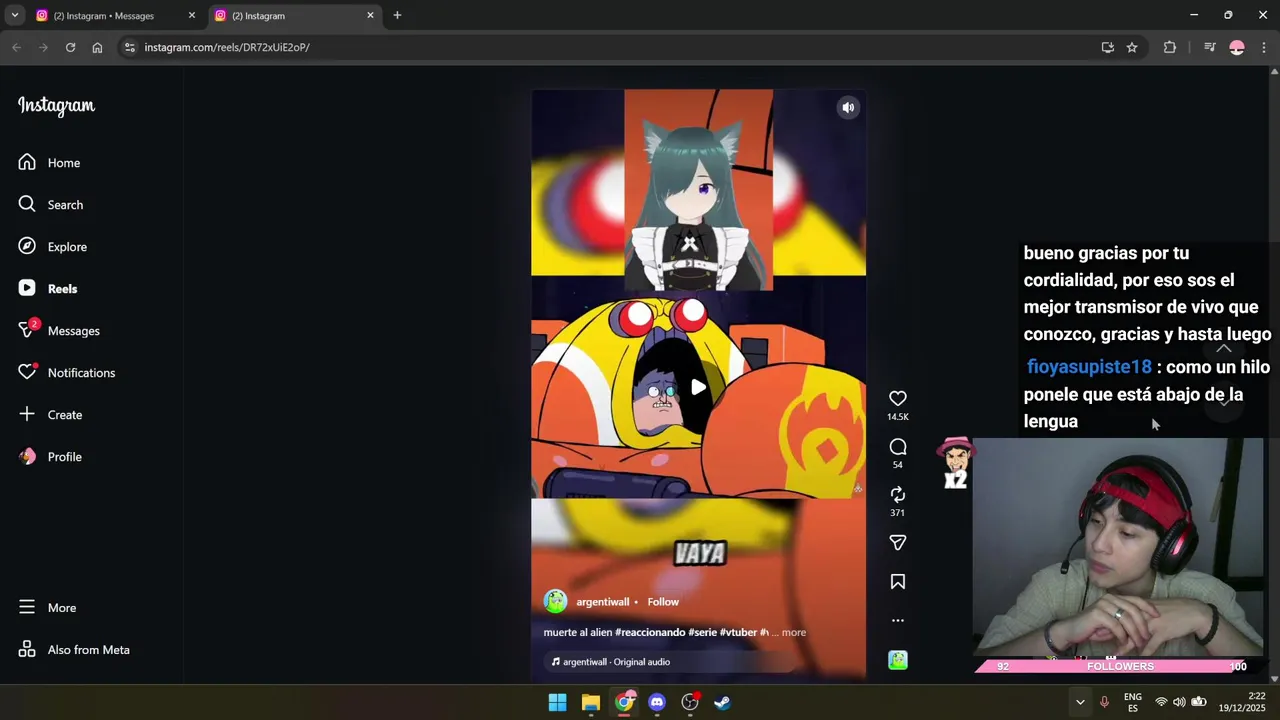Open the three-dot reel options menu

898,620
